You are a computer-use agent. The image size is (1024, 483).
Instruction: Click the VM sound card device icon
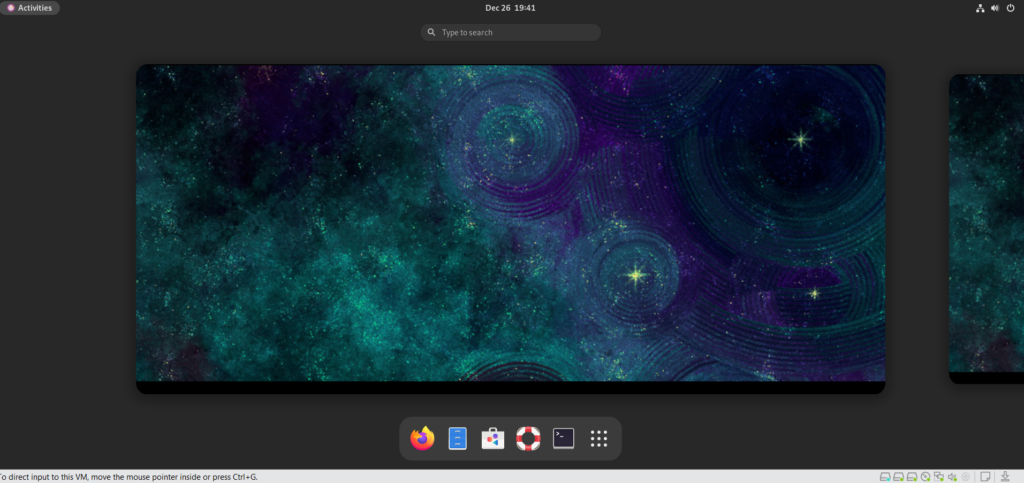point(952,476)
